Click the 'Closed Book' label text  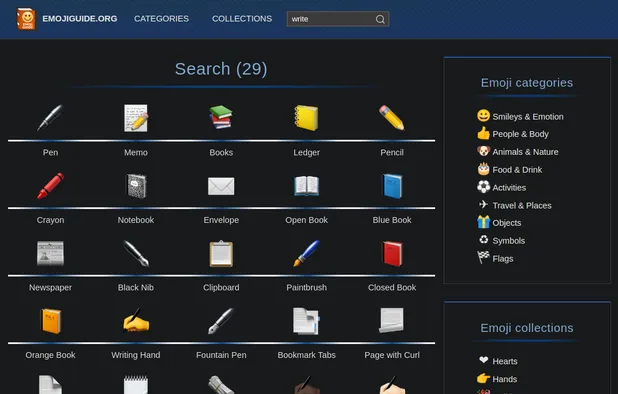click(392, 288)
